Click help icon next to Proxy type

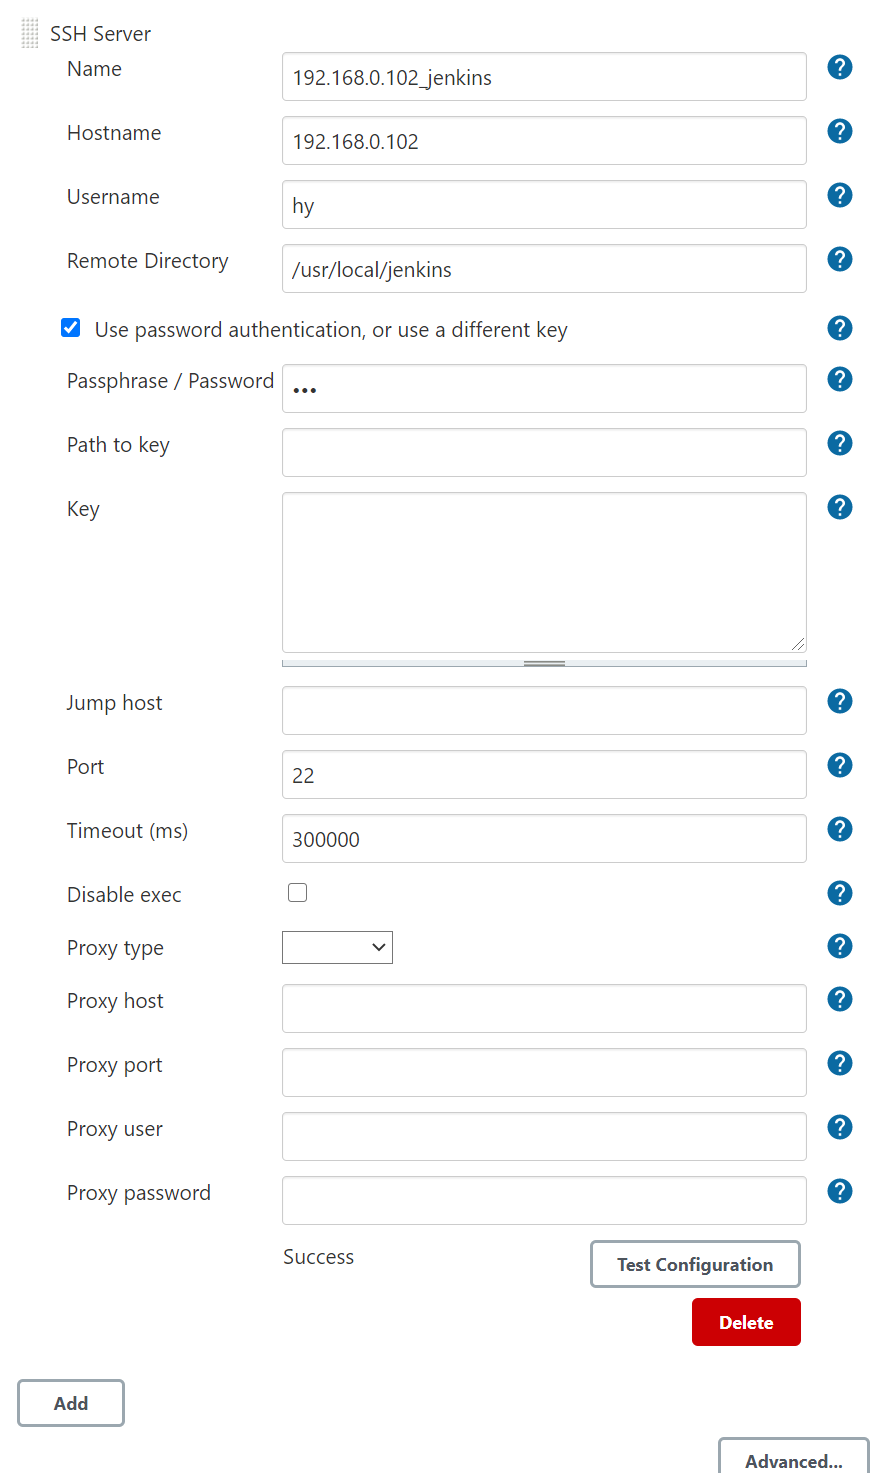pos(840,947)
